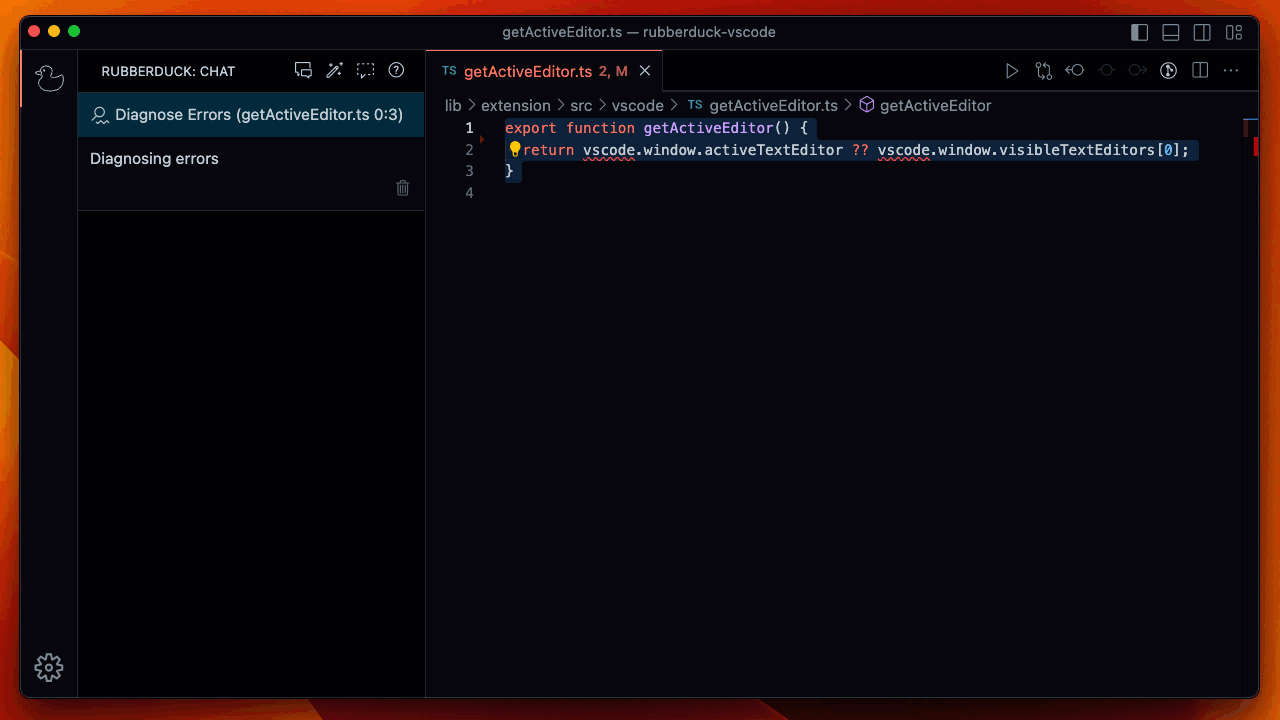Start a new chat in Rubberduck panel

(x=303, y=70)
